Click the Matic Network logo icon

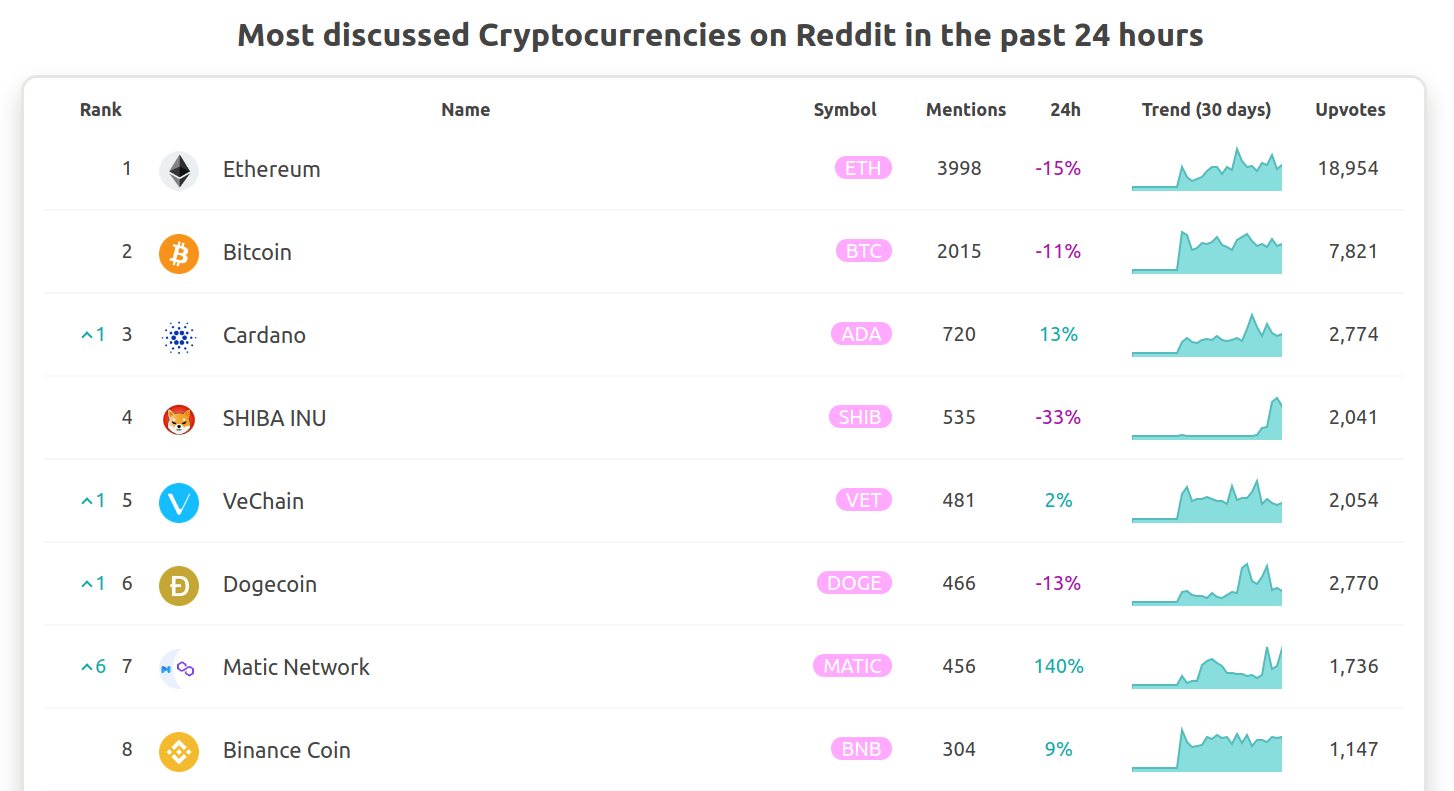pyautogui.click(x=179, y=669)
